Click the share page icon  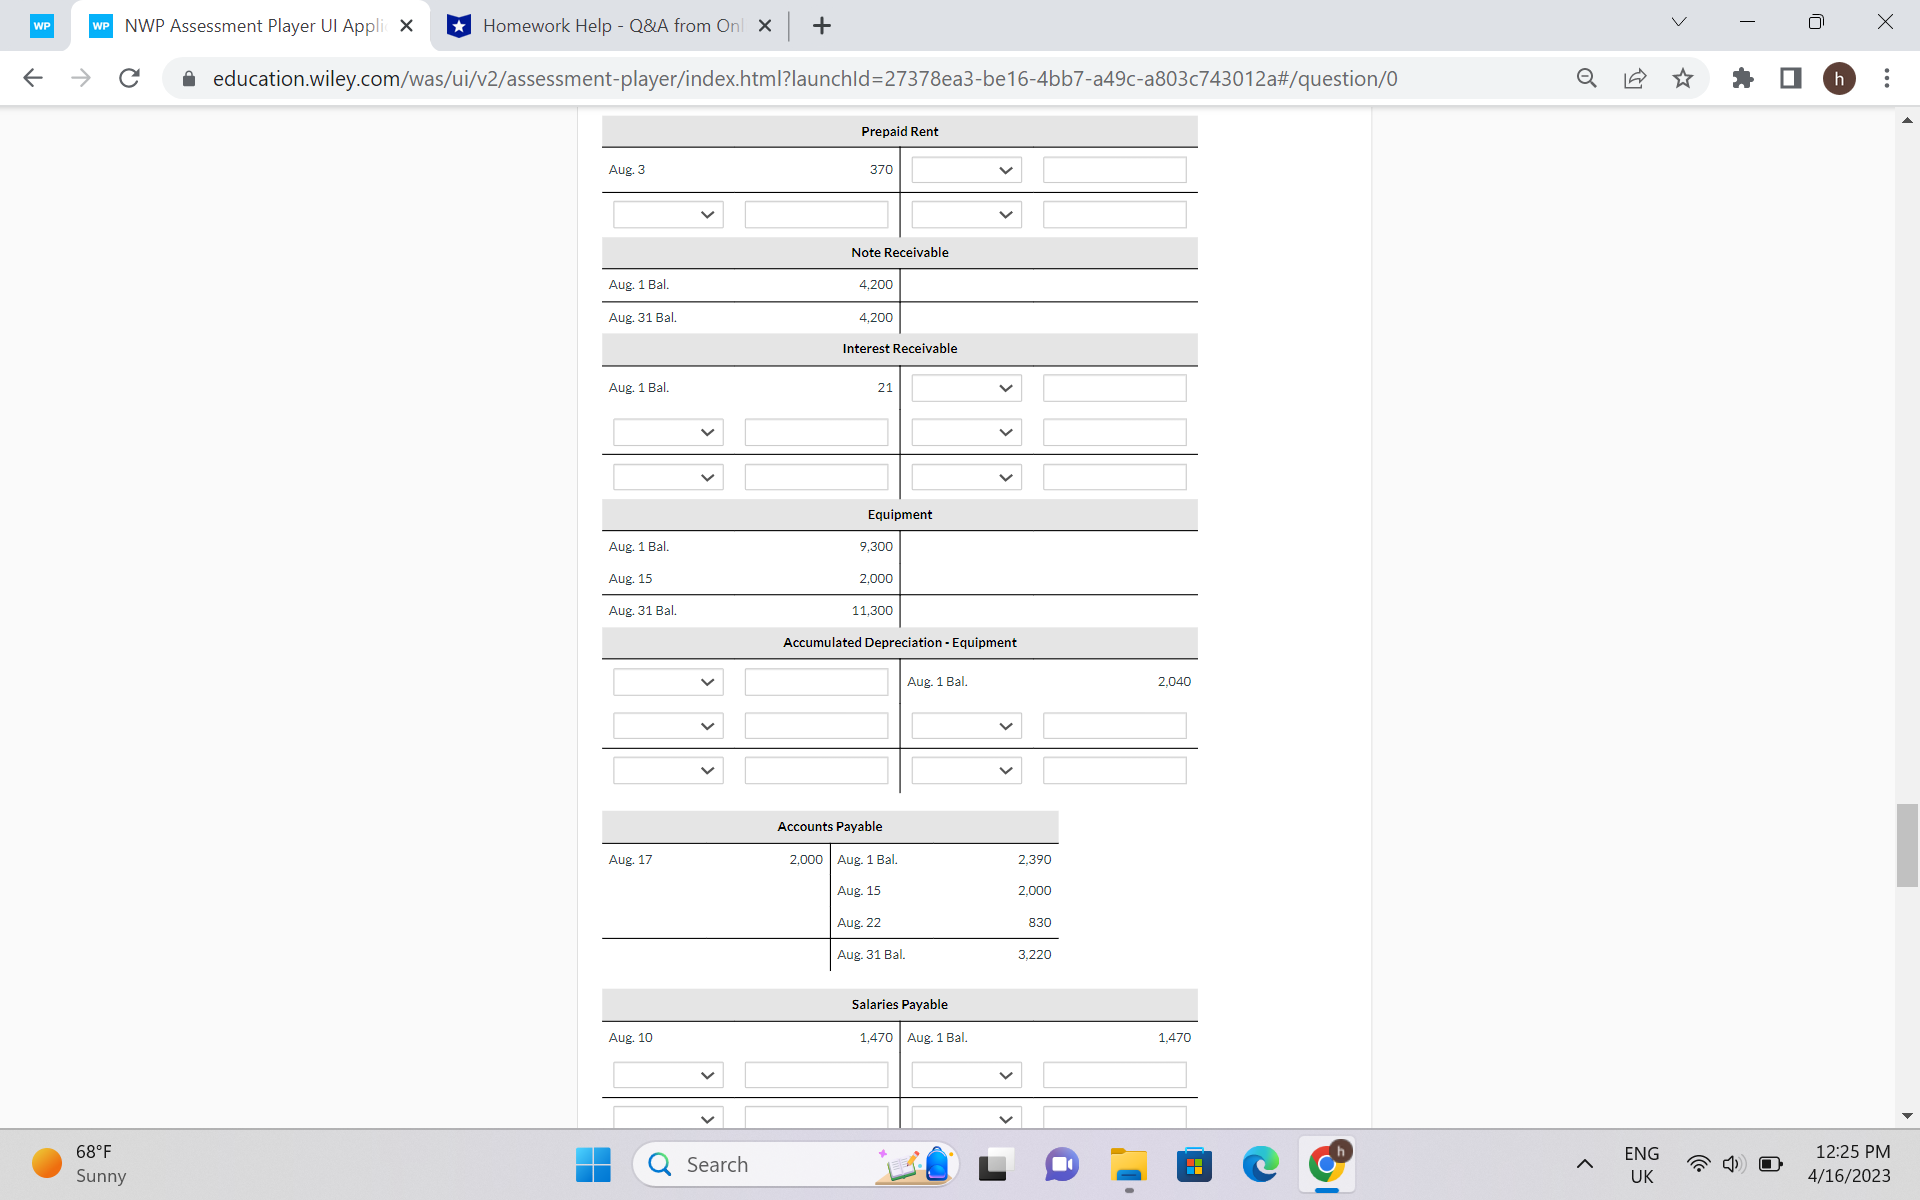pos(1635,78)
